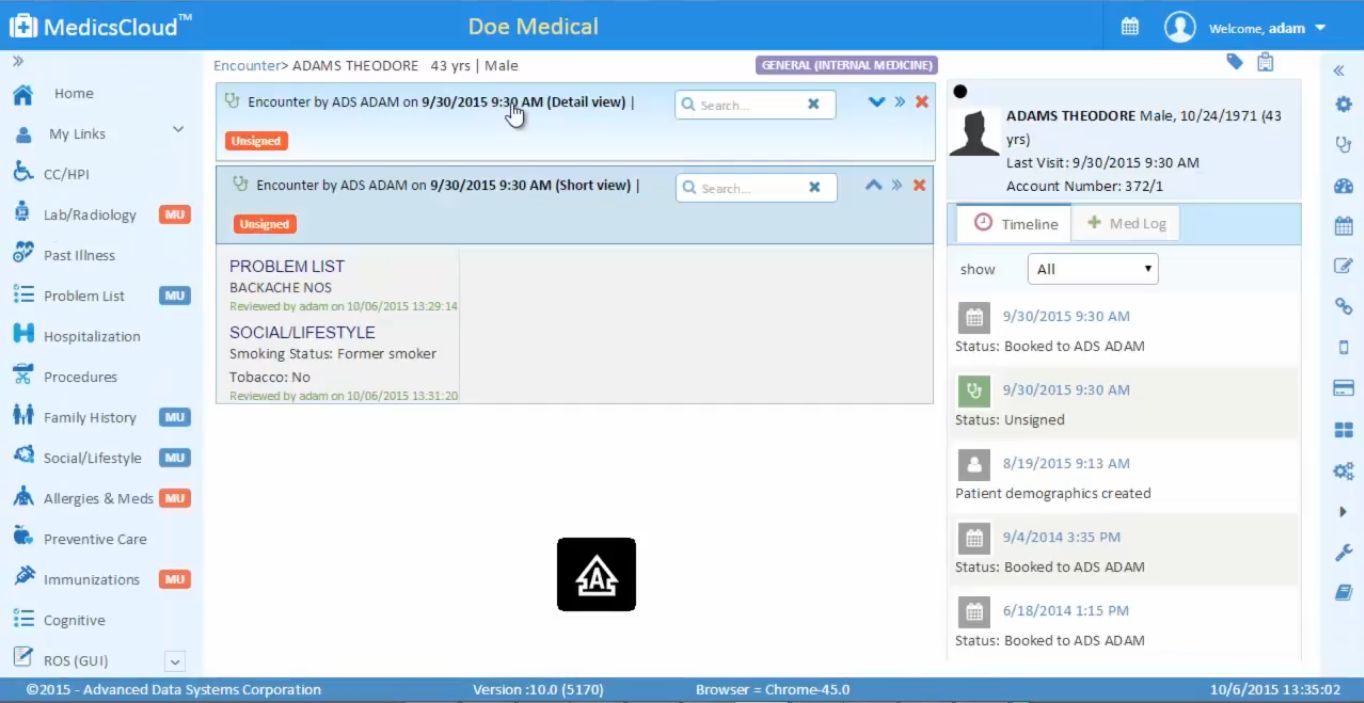
Task: Open the calendar icon in top header
Action: pyautogui.click(x=1130, y=27)
